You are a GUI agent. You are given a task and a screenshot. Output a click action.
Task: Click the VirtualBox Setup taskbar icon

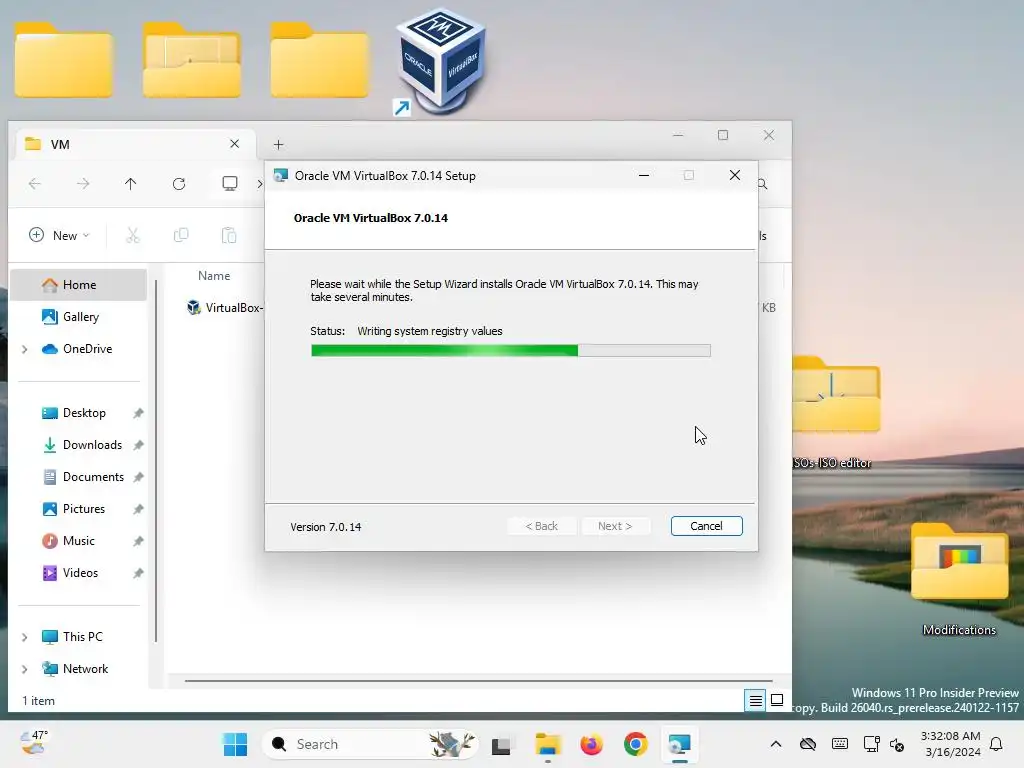(x=680, y=744)
